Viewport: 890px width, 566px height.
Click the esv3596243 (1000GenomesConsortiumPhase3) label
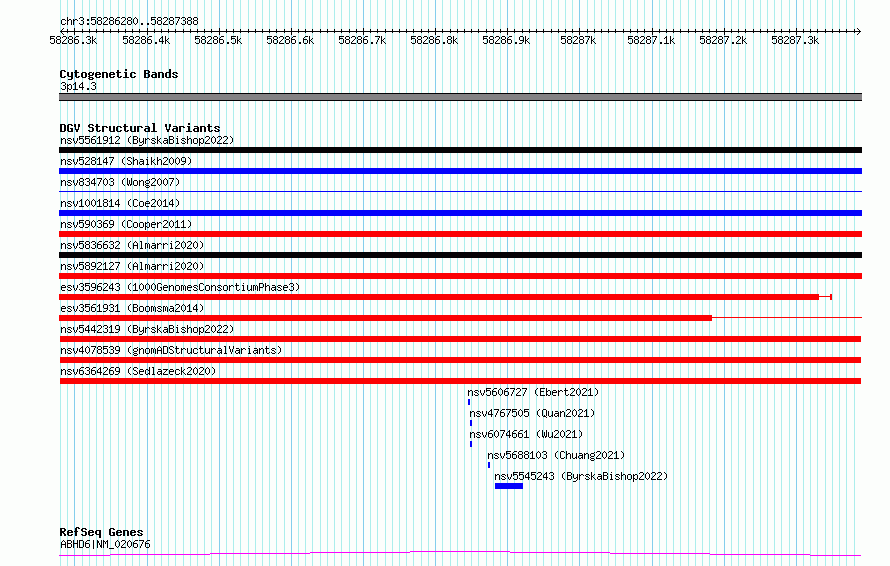point(180,287)
